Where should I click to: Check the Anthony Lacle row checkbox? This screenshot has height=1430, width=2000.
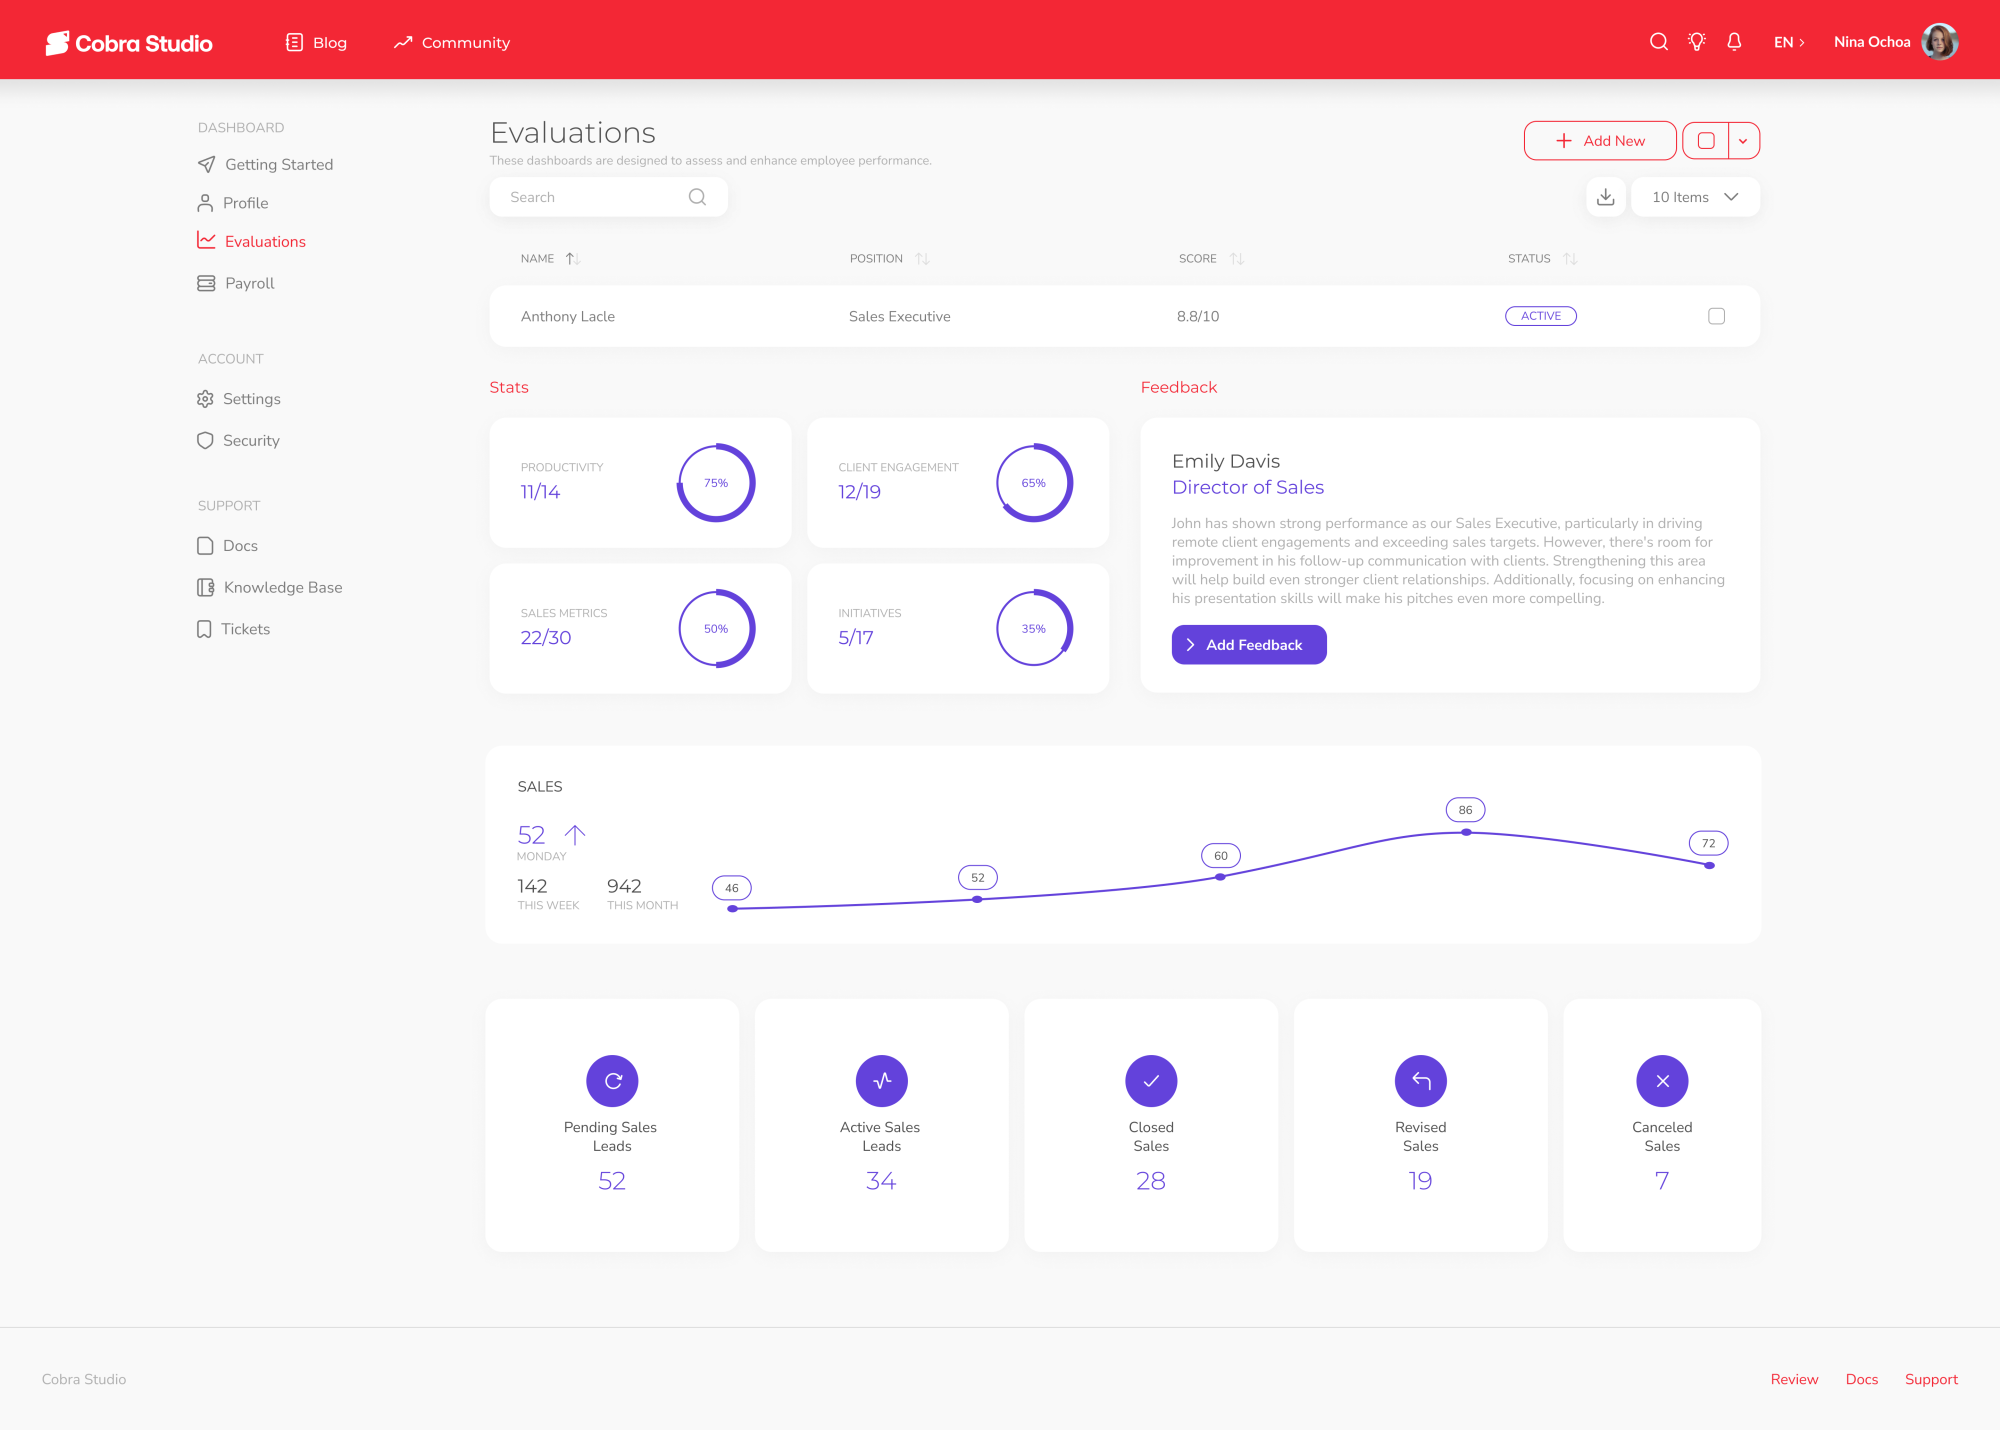pos(1716,316)
